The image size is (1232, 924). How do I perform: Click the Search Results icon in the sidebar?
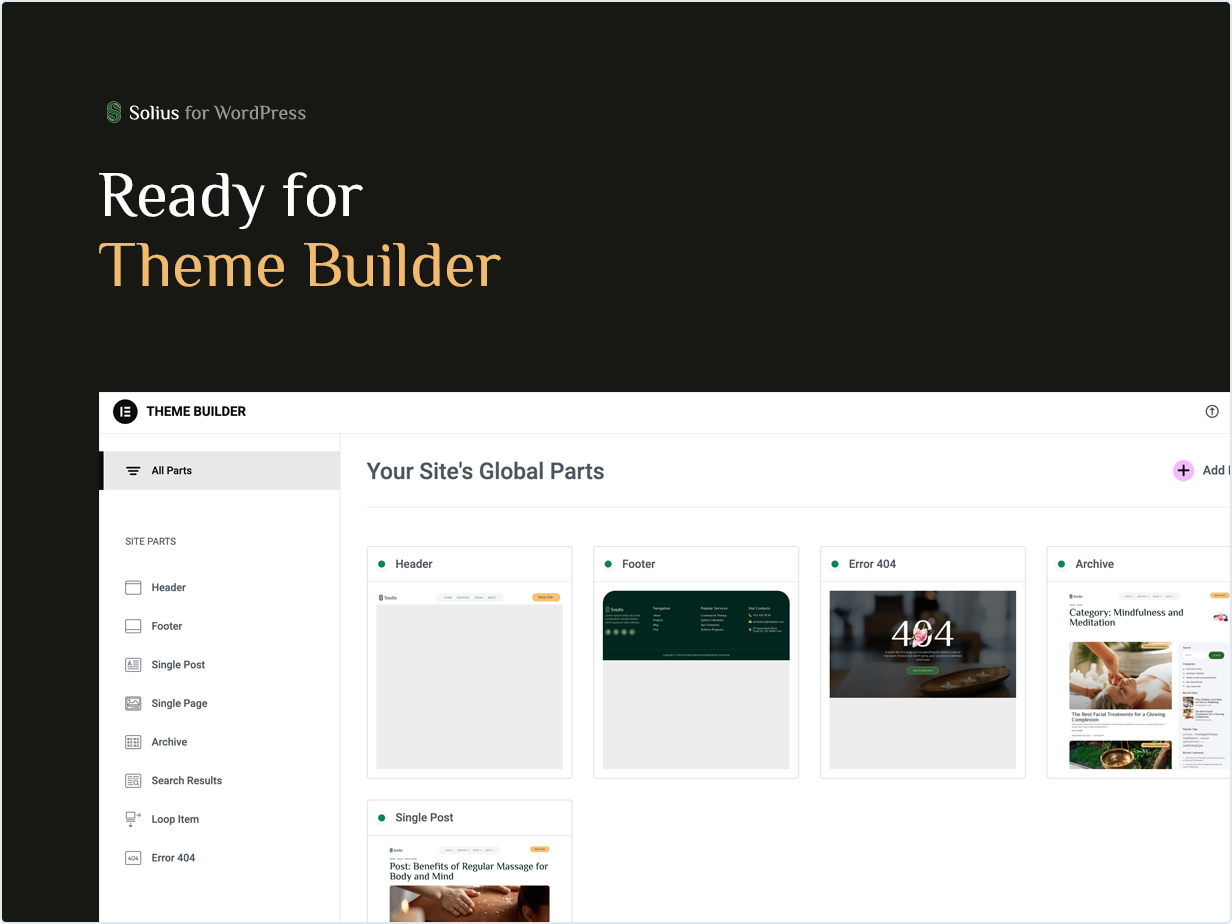click(x=133, y=781)
